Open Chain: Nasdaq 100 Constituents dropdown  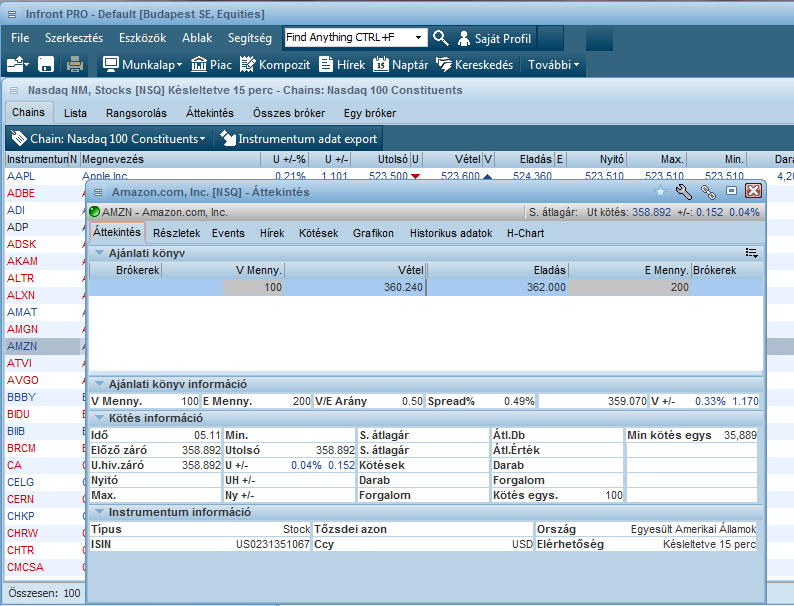tap(108, 138)
